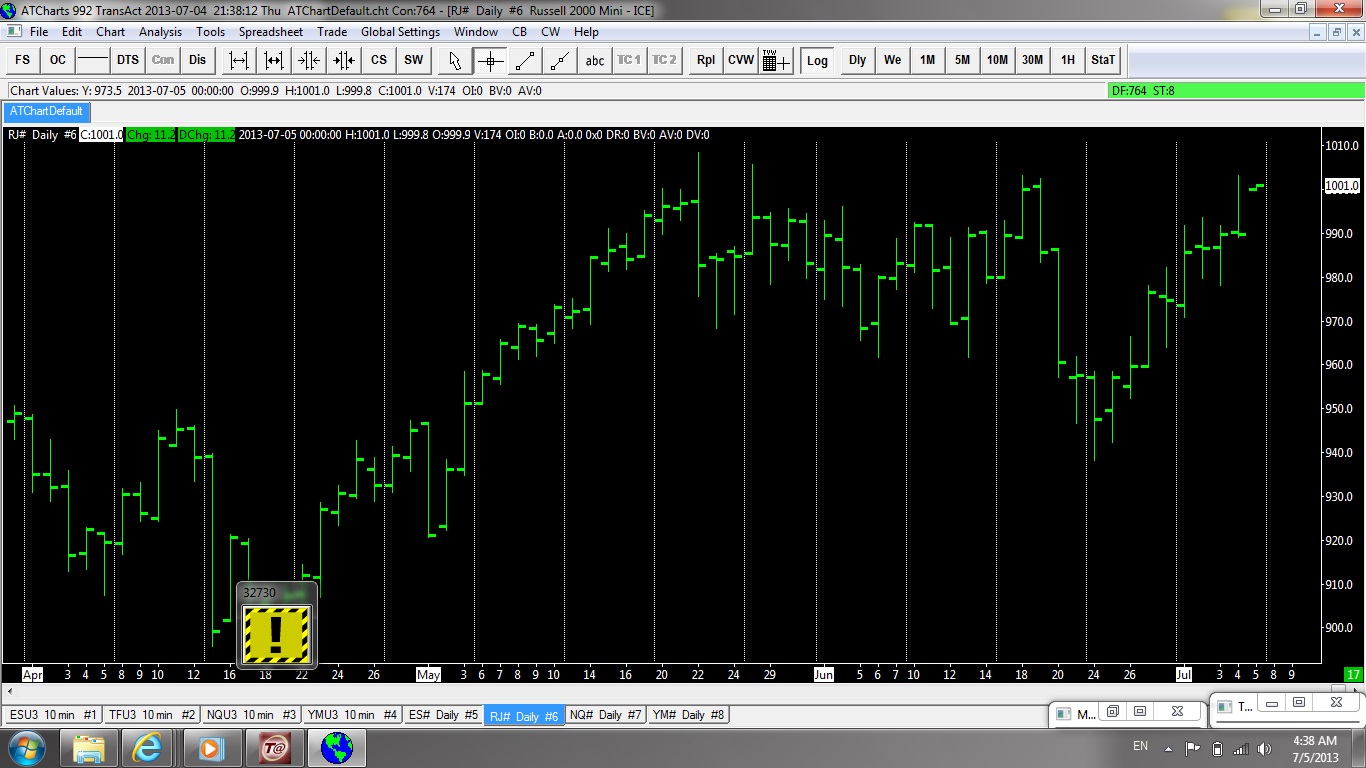Image resolution: width=1366 pixels, height=768 pixels.
Task: Click the Rpl toolbar button
Action: [706, 60]
